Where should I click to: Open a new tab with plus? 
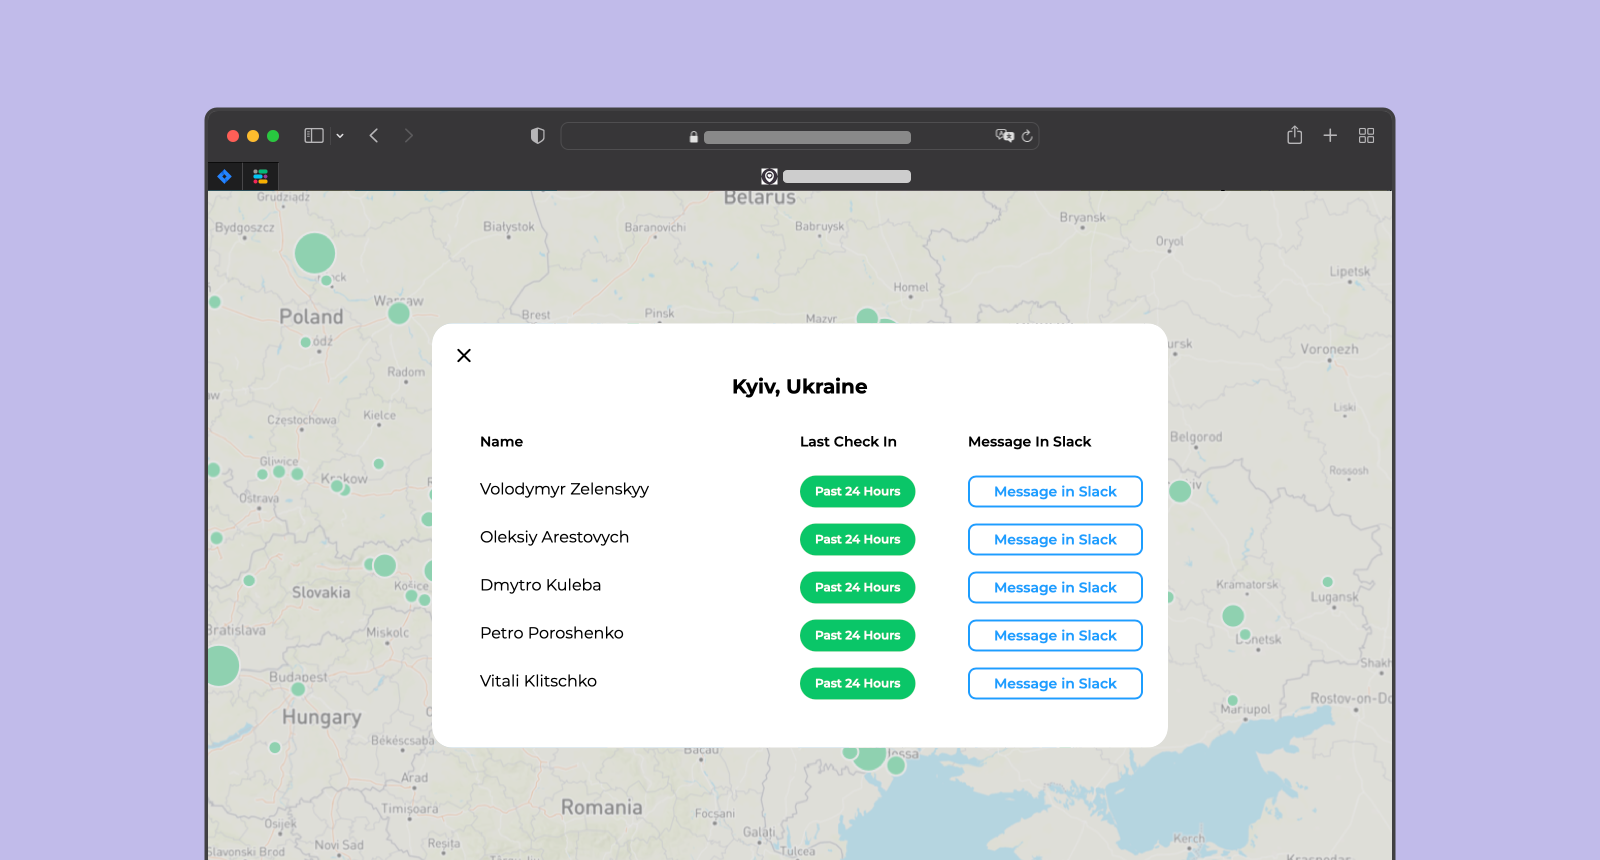(1330, 136)
